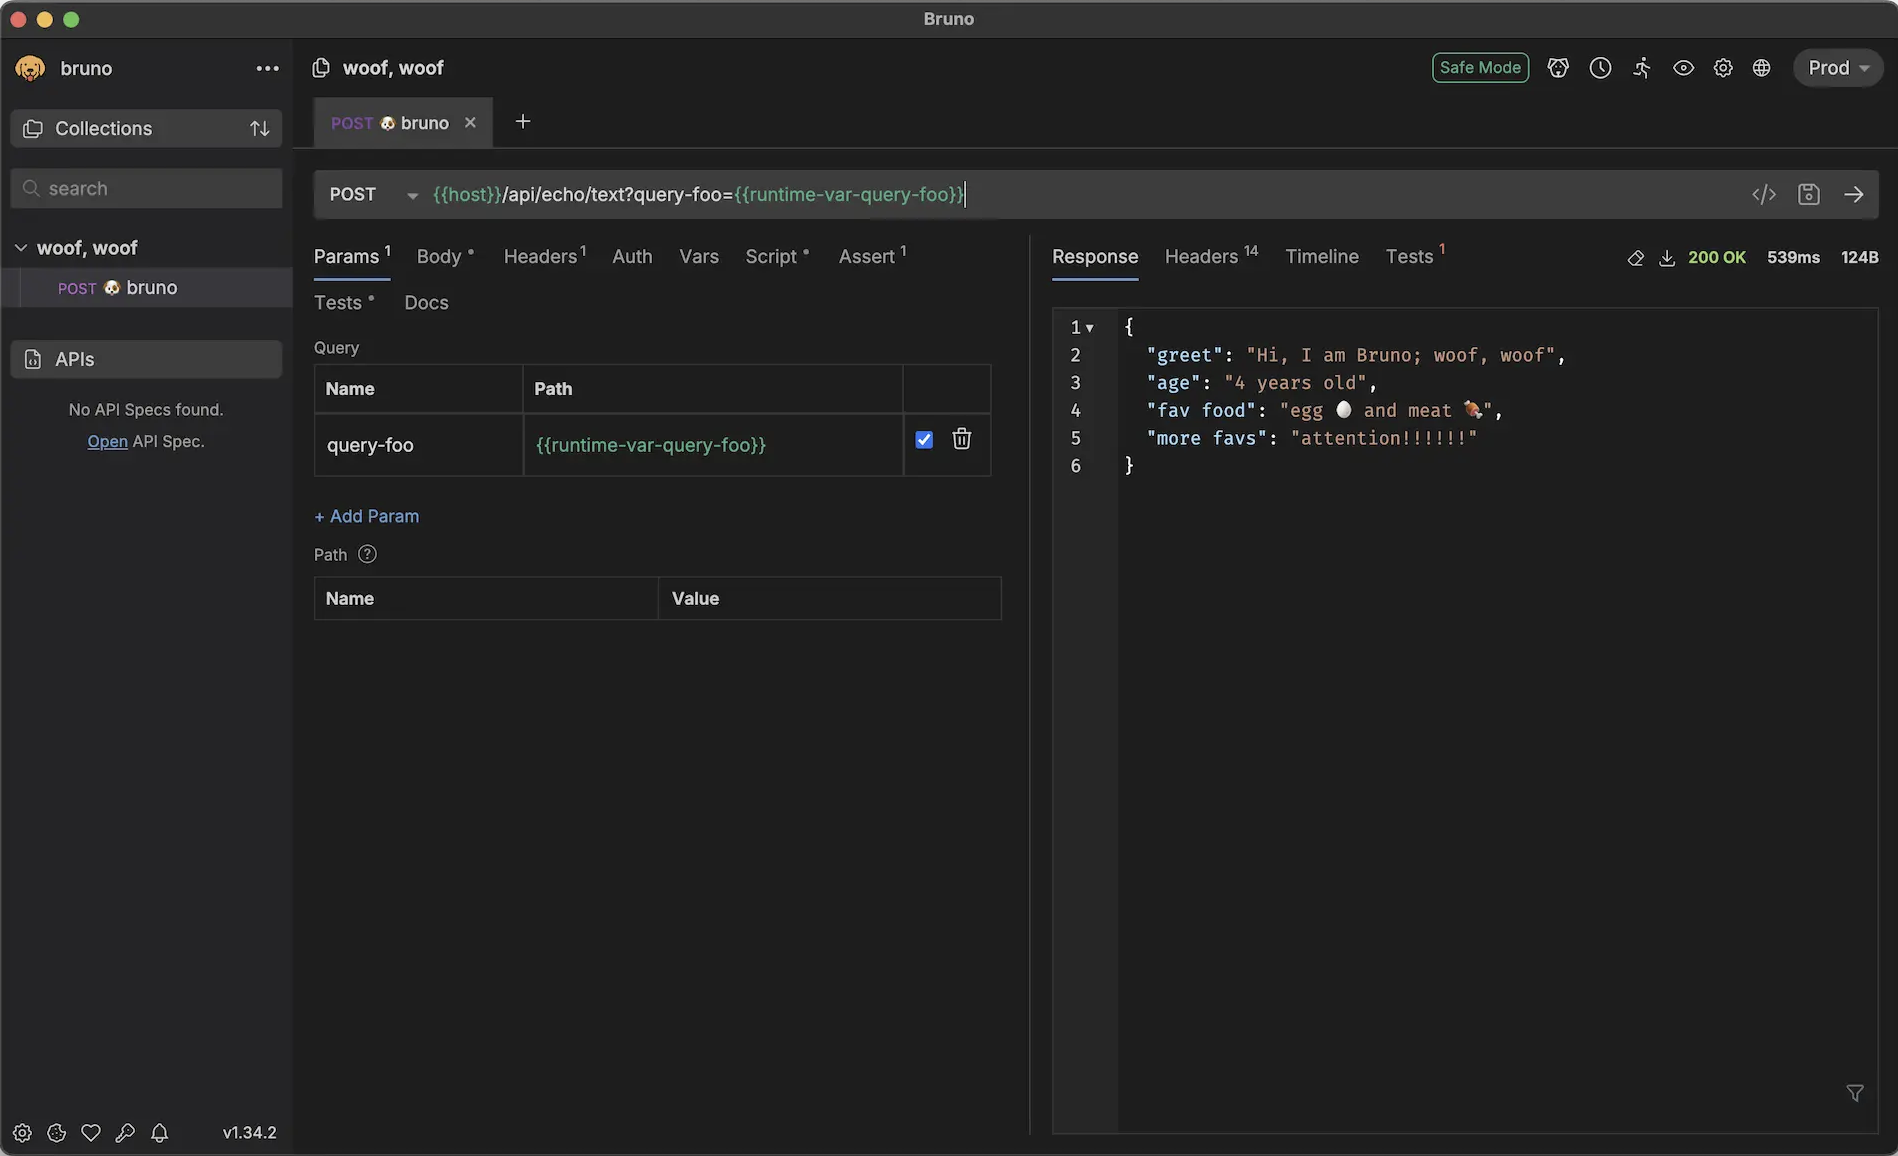This screenshot has width=1898, height=1156.
Task: Open the bear icon next to Safe Mode
Action: tap(1558, 68)
